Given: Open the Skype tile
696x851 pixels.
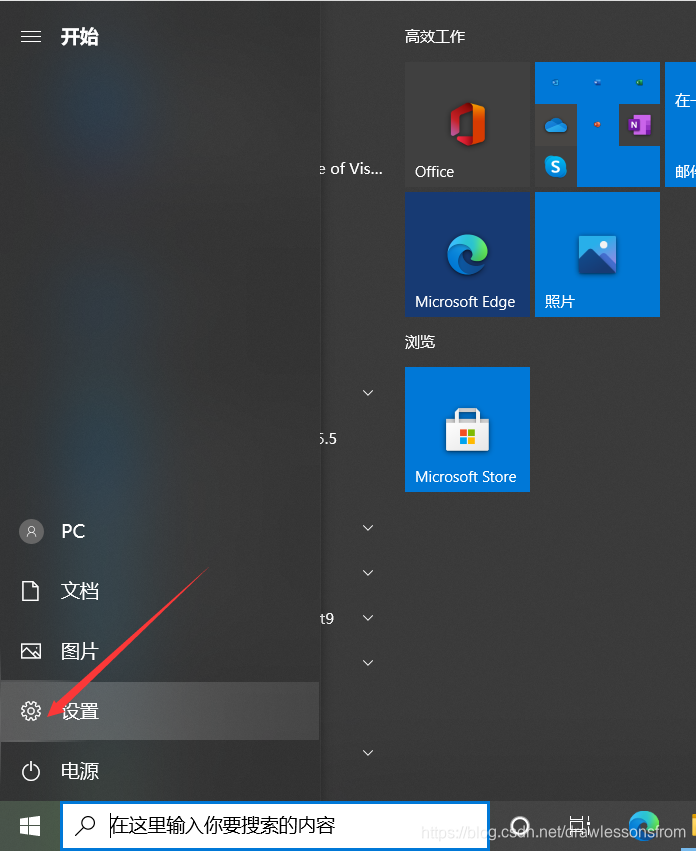Looking at the screenshot, I should click(555, 167).
